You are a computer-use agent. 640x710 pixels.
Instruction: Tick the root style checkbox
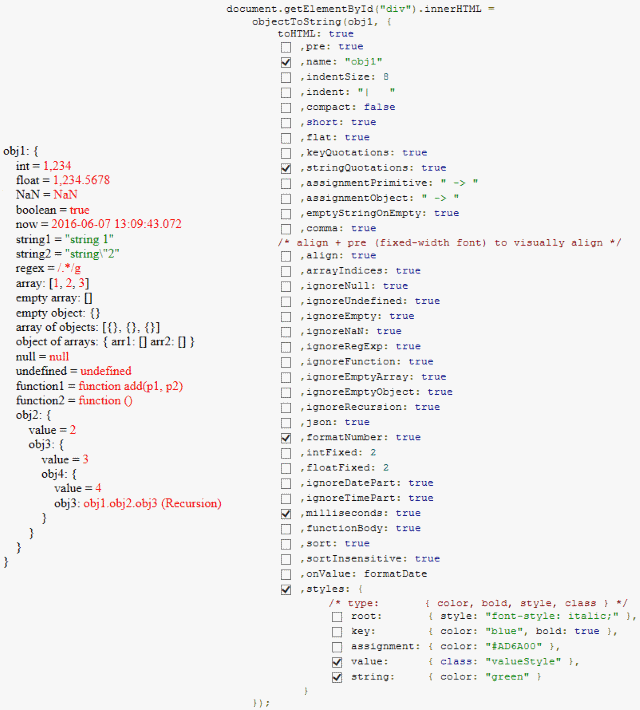[337, 617]
